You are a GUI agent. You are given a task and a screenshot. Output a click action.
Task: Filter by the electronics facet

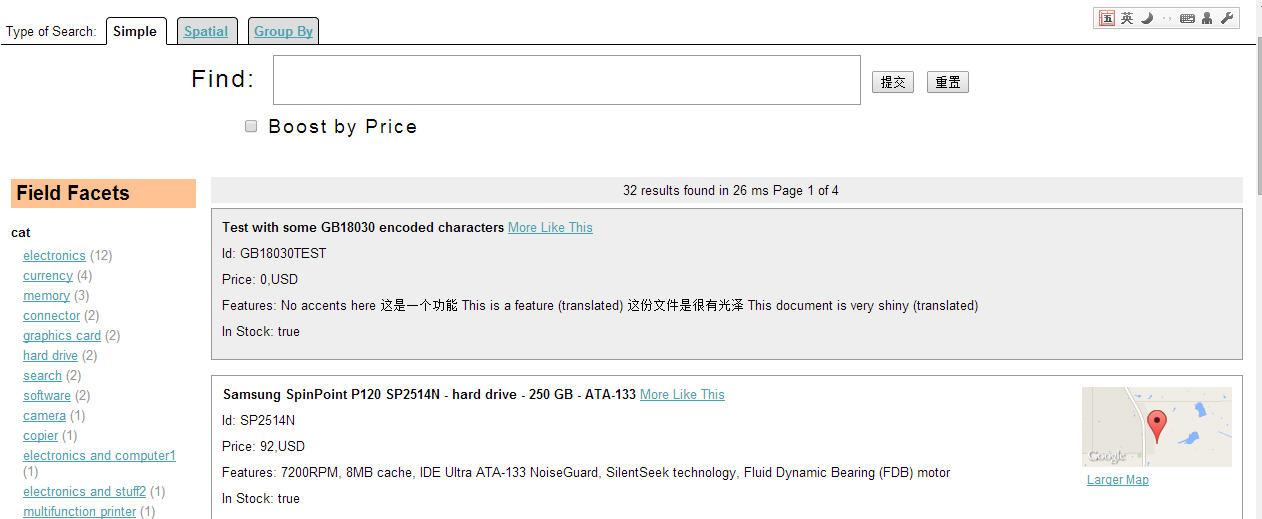tap(54, 255)
